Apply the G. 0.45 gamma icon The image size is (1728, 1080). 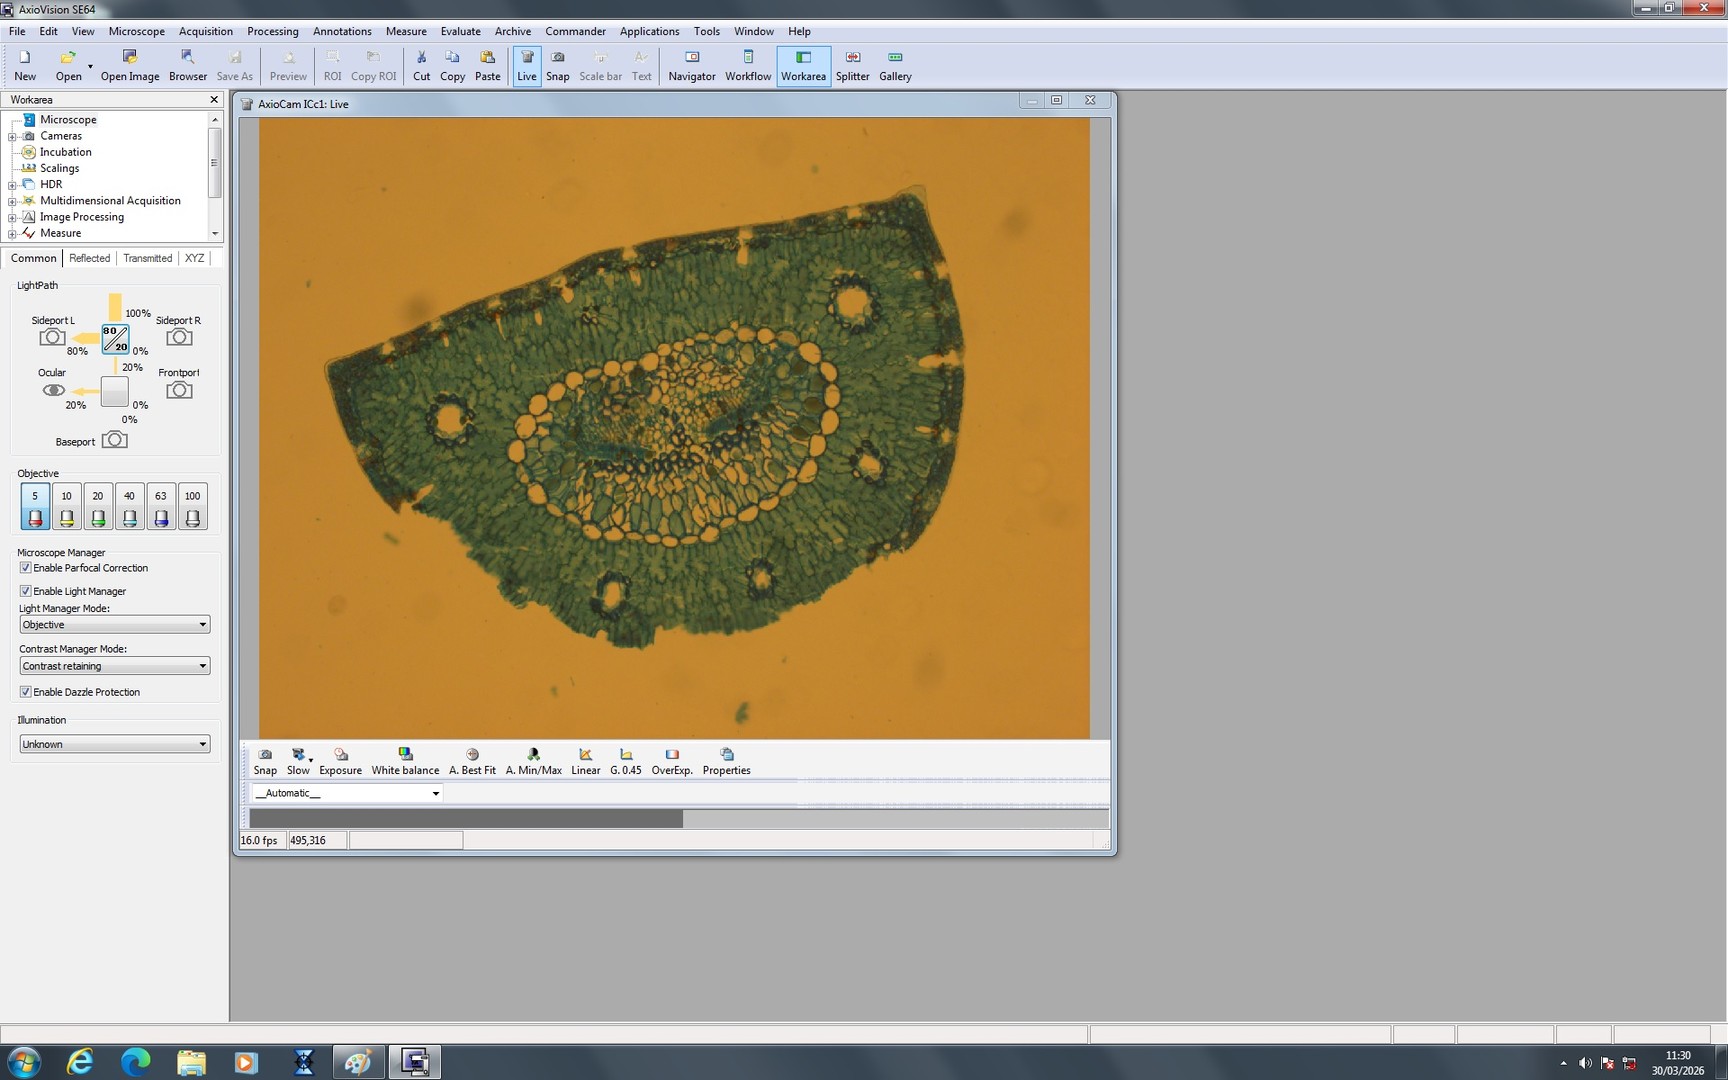coord(626,760)
